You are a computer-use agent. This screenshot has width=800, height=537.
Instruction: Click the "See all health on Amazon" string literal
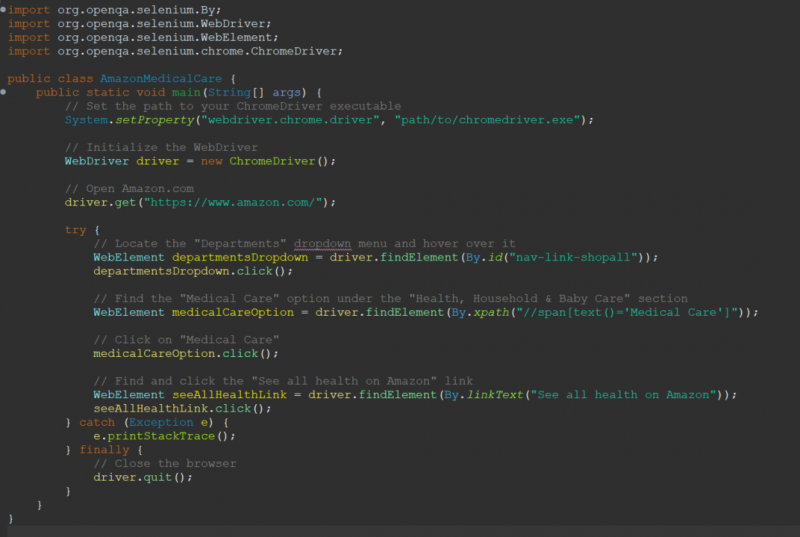coord(623,395)
